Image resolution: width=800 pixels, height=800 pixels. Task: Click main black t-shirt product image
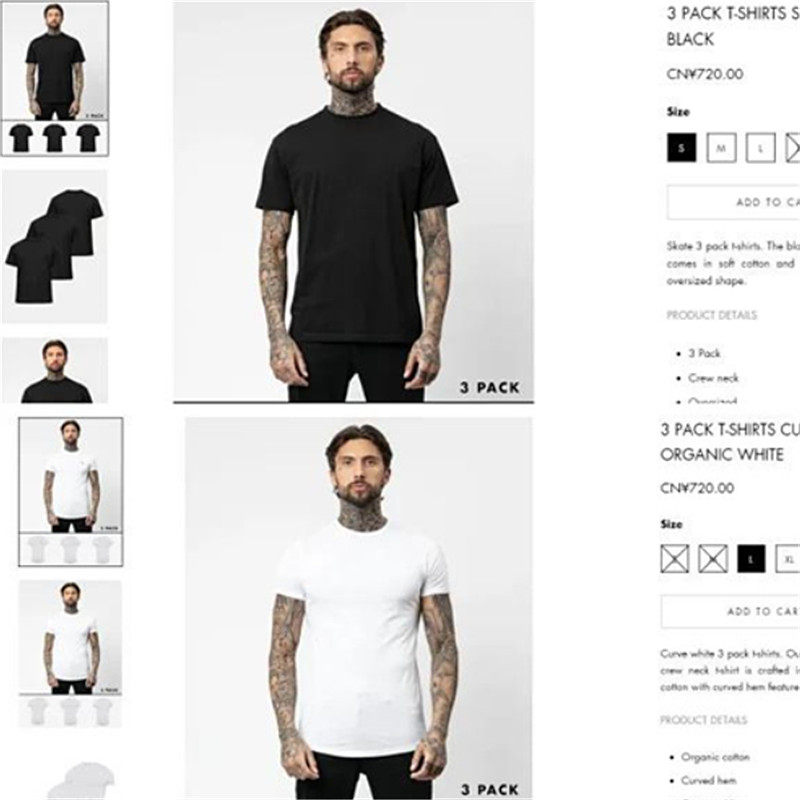click(x=354, y=202)
